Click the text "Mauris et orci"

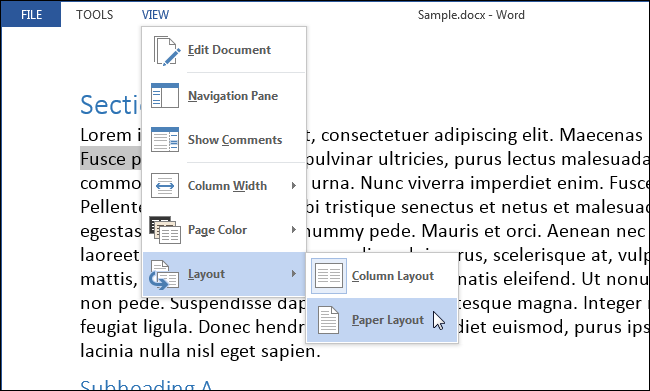481,231
